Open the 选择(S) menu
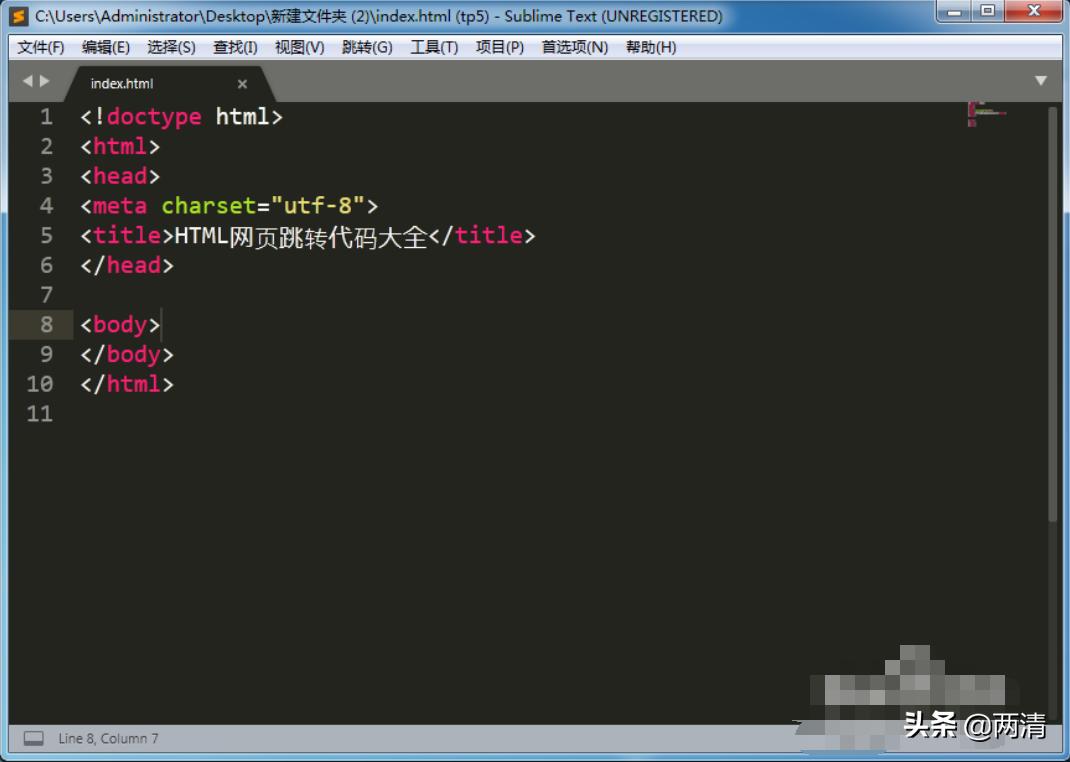Image resolution: width=1070 pixels, height=762 pixels. (171, 47)
